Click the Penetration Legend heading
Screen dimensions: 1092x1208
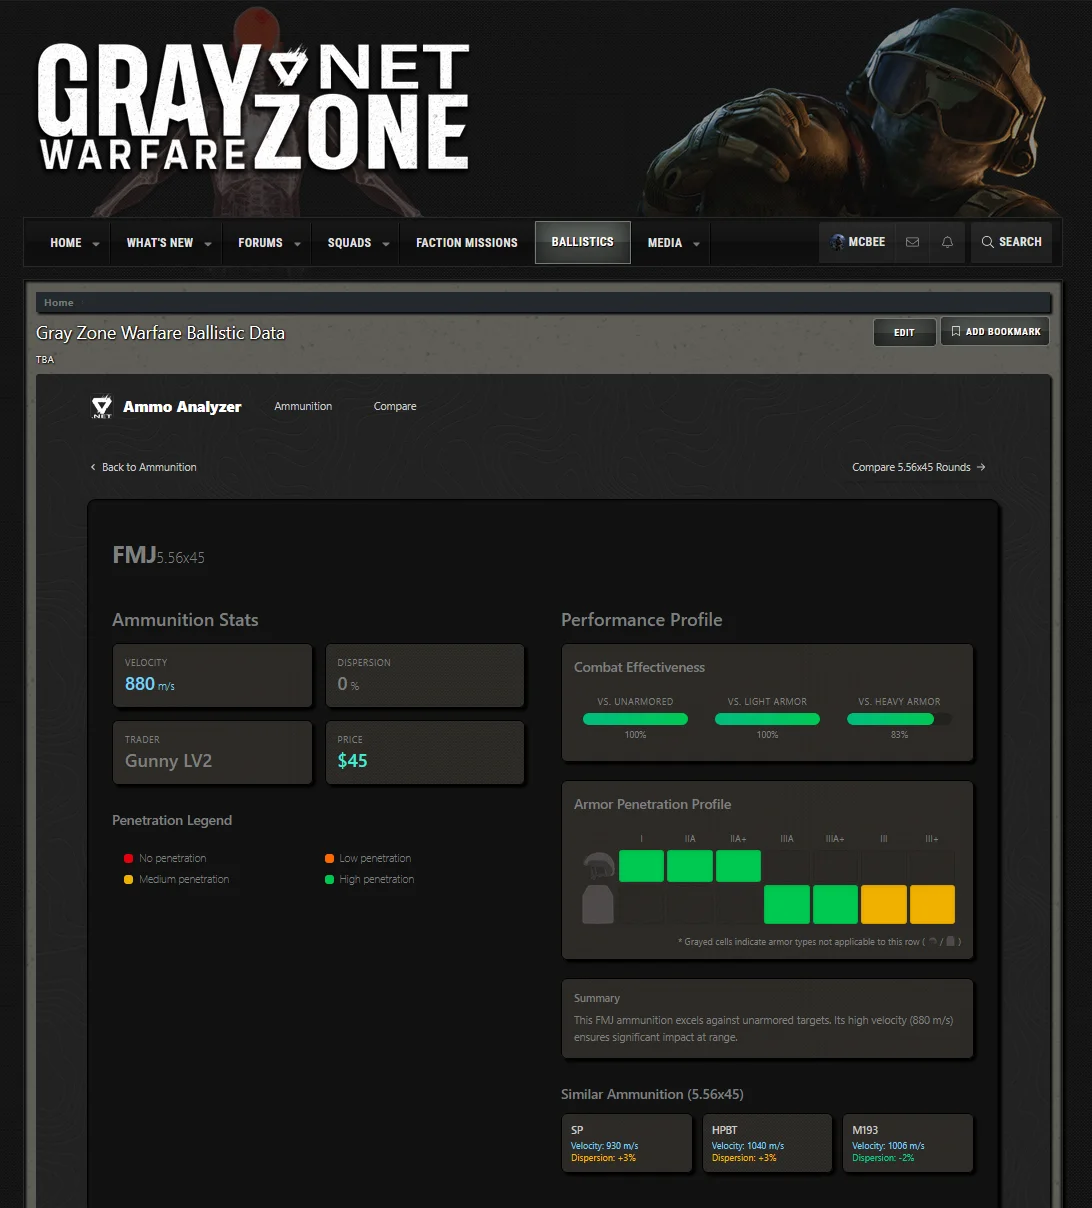172,820
